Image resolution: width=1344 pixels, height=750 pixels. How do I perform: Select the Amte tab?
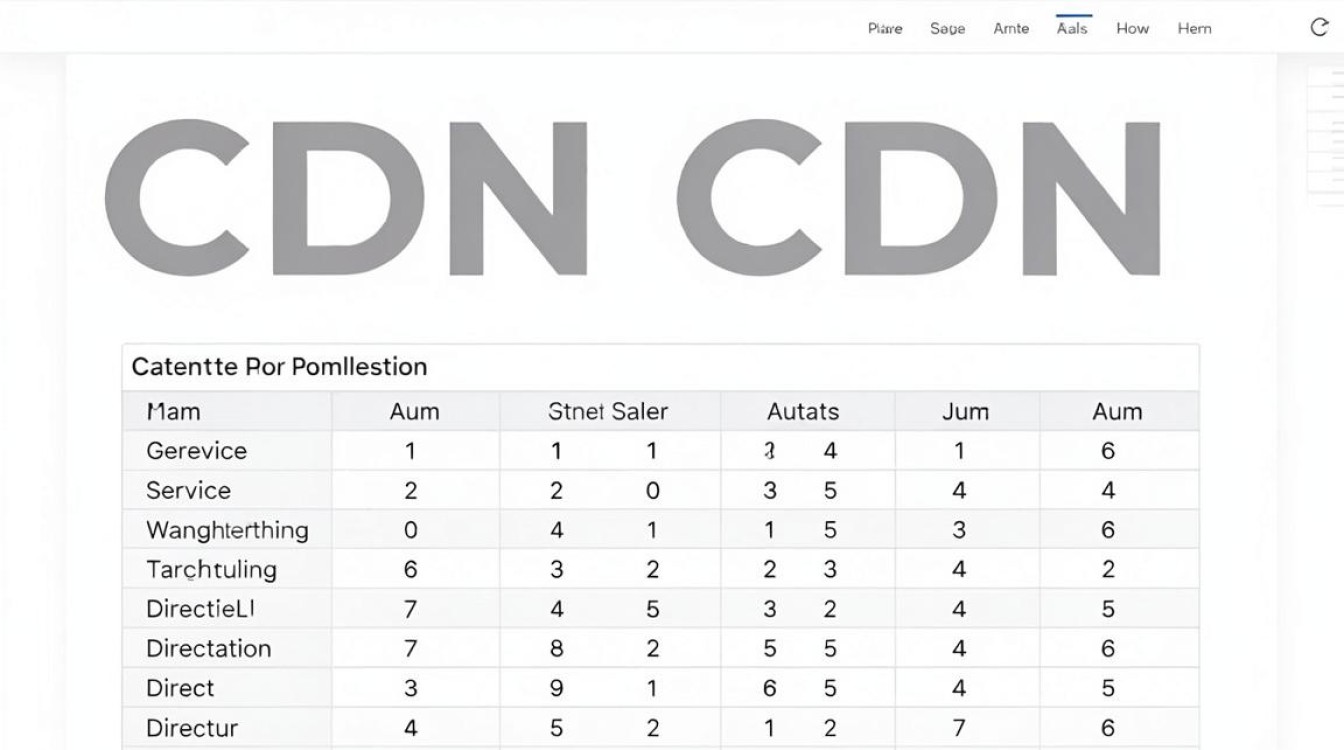point(1011,29)
